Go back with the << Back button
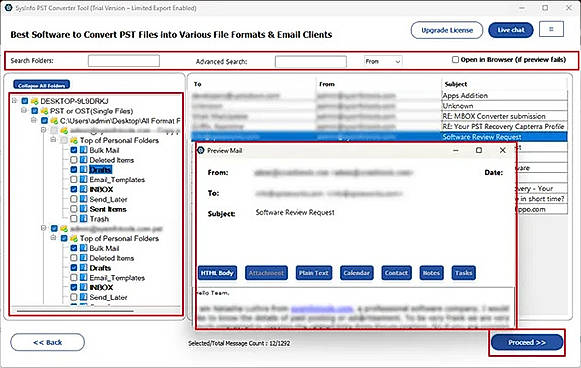 click(x=47, y=342)
